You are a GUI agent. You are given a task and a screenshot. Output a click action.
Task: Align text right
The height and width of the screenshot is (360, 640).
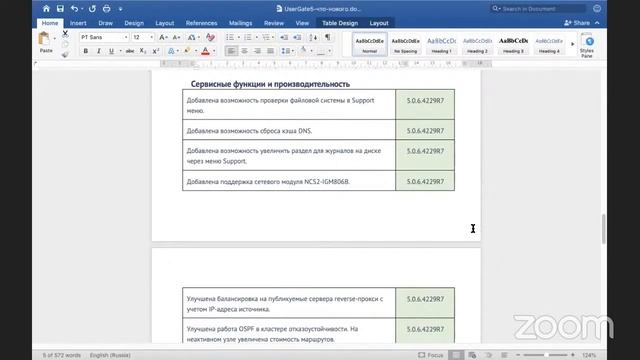(257, 51)
